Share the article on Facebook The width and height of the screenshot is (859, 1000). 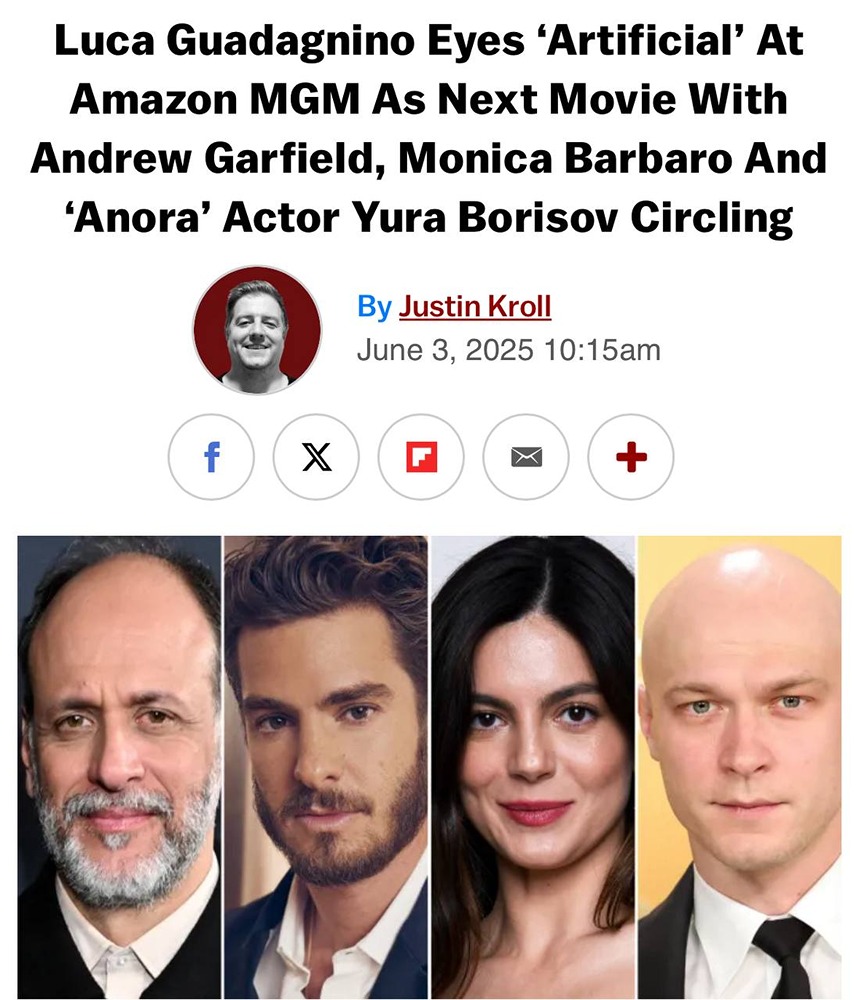coord(211,457)
